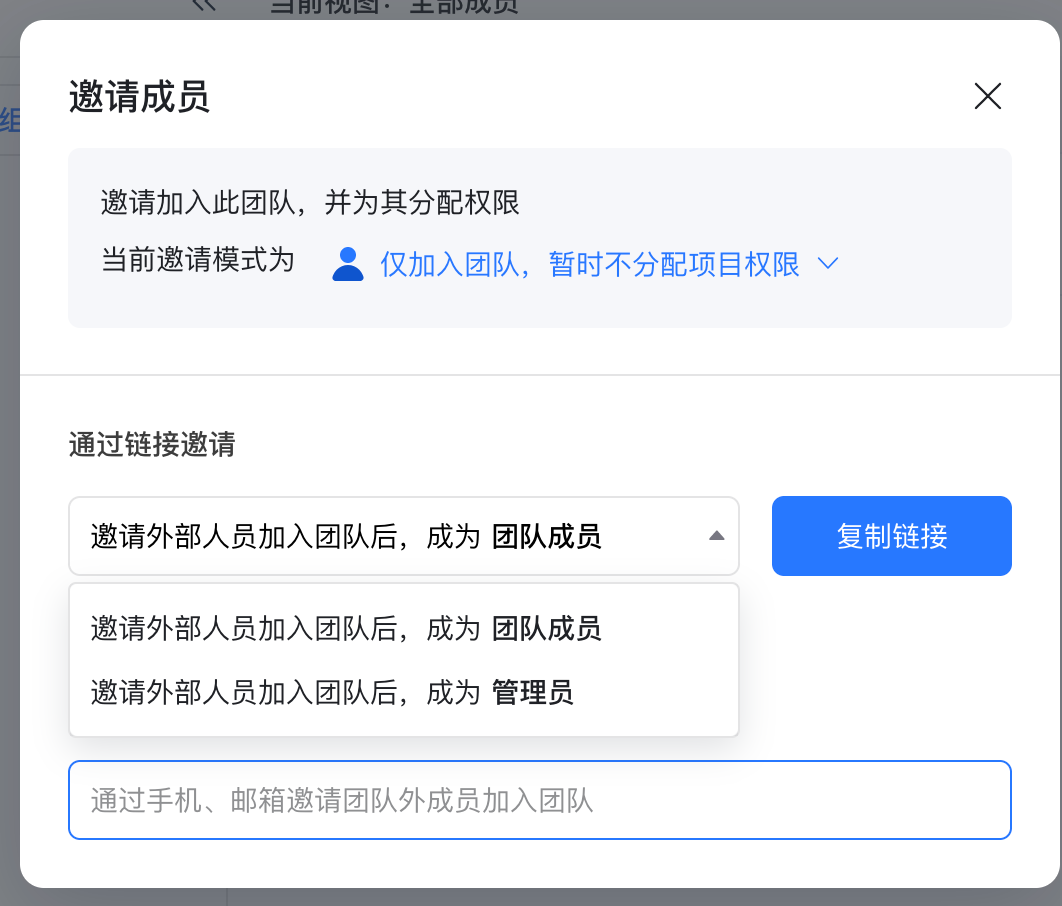Click the bold 团队成员 text in the select box
The height and width of the screenshot is (906, 1062).
pos(547,537)
